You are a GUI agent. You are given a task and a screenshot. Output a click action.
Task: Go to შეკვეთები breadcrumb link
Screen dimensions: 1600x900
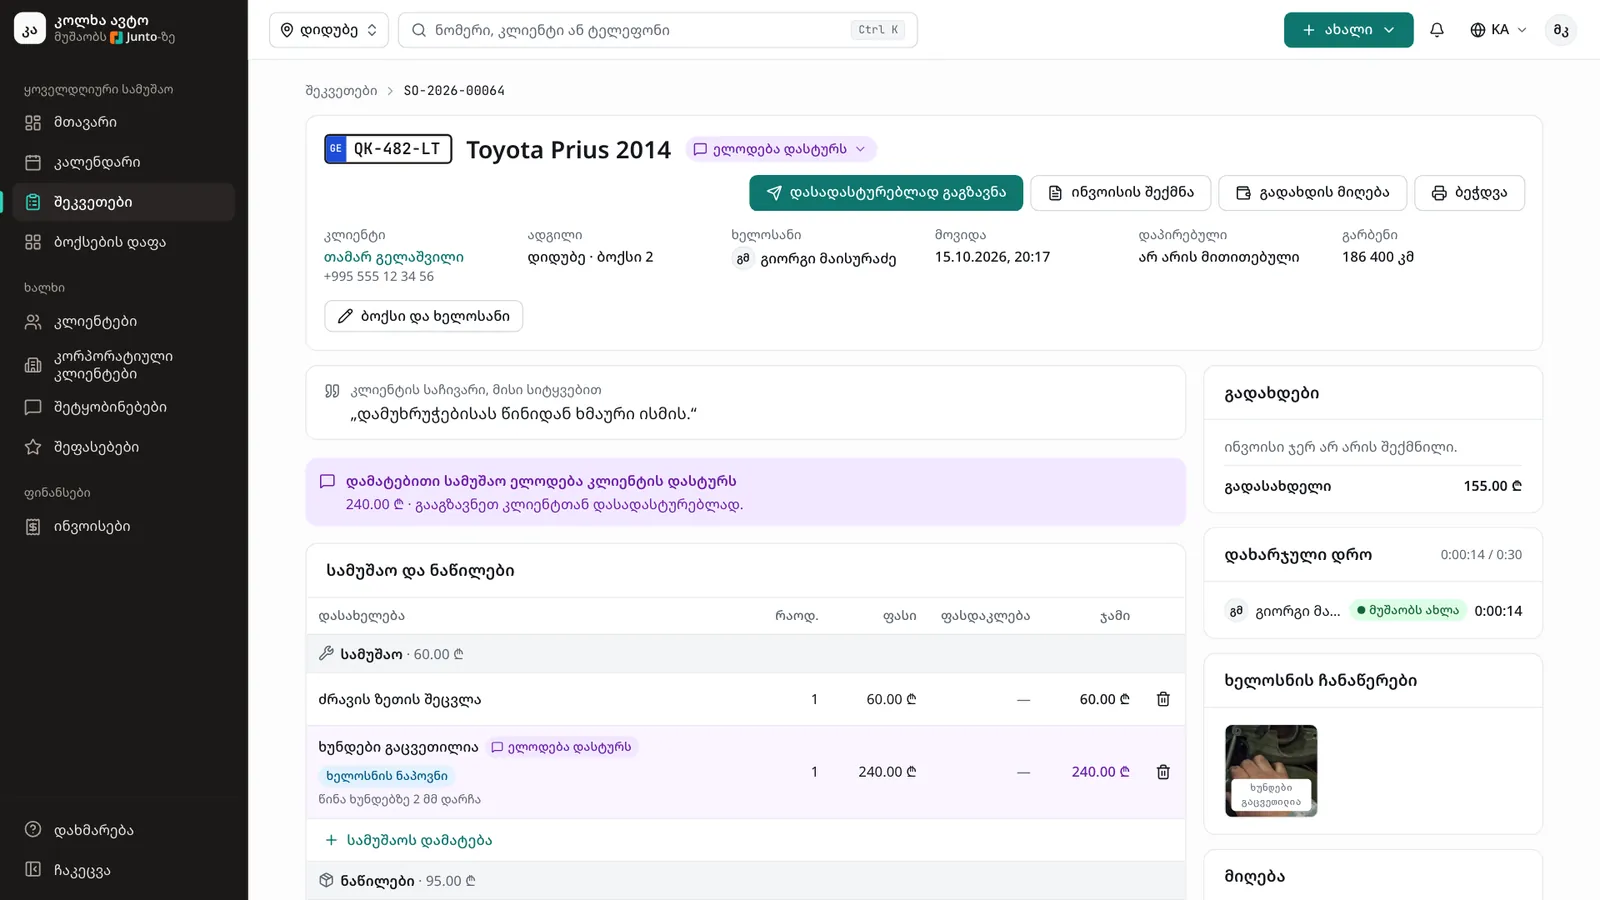pyautogui.click(x=341, y=91)
